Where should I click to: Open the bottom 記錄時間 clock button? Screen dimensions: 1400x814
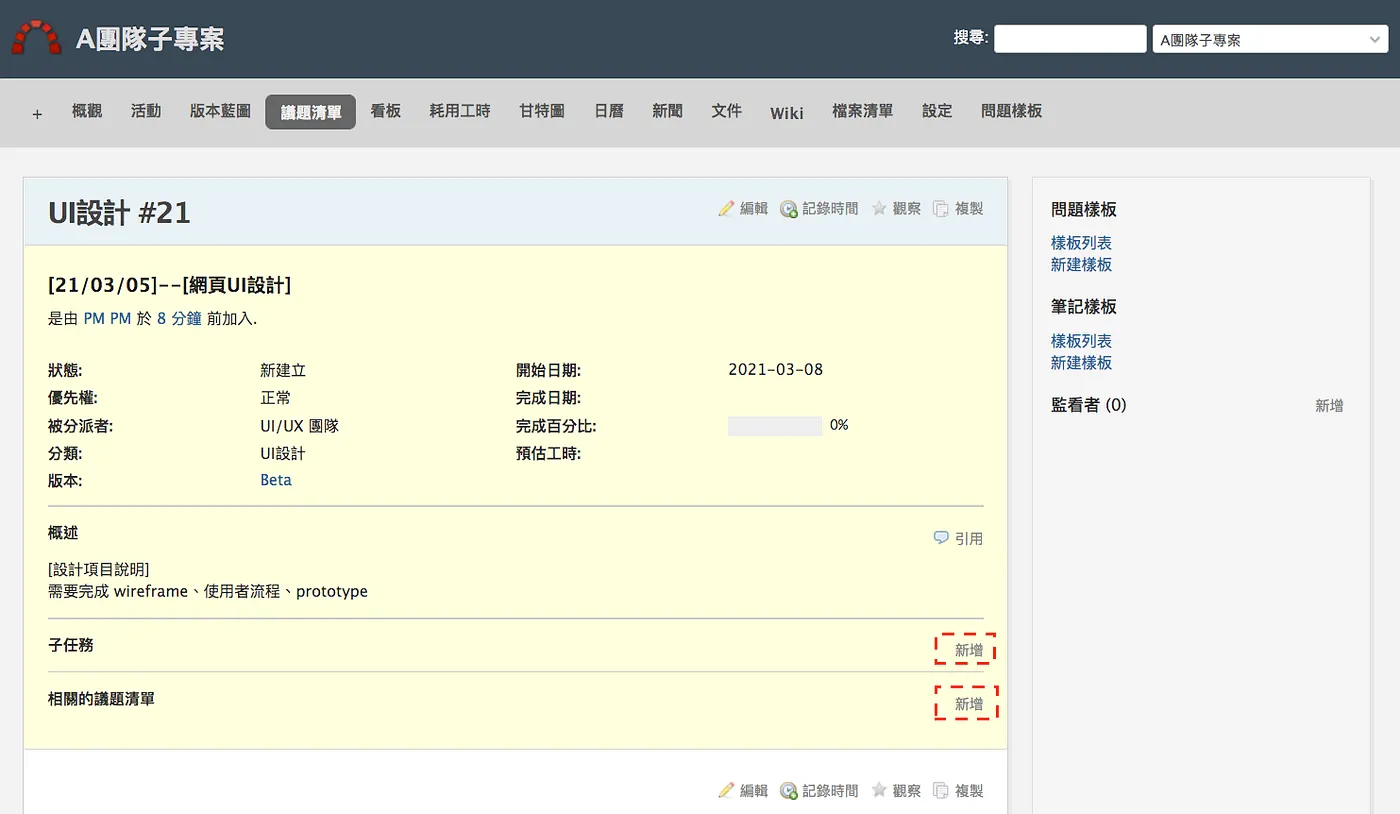819,790
